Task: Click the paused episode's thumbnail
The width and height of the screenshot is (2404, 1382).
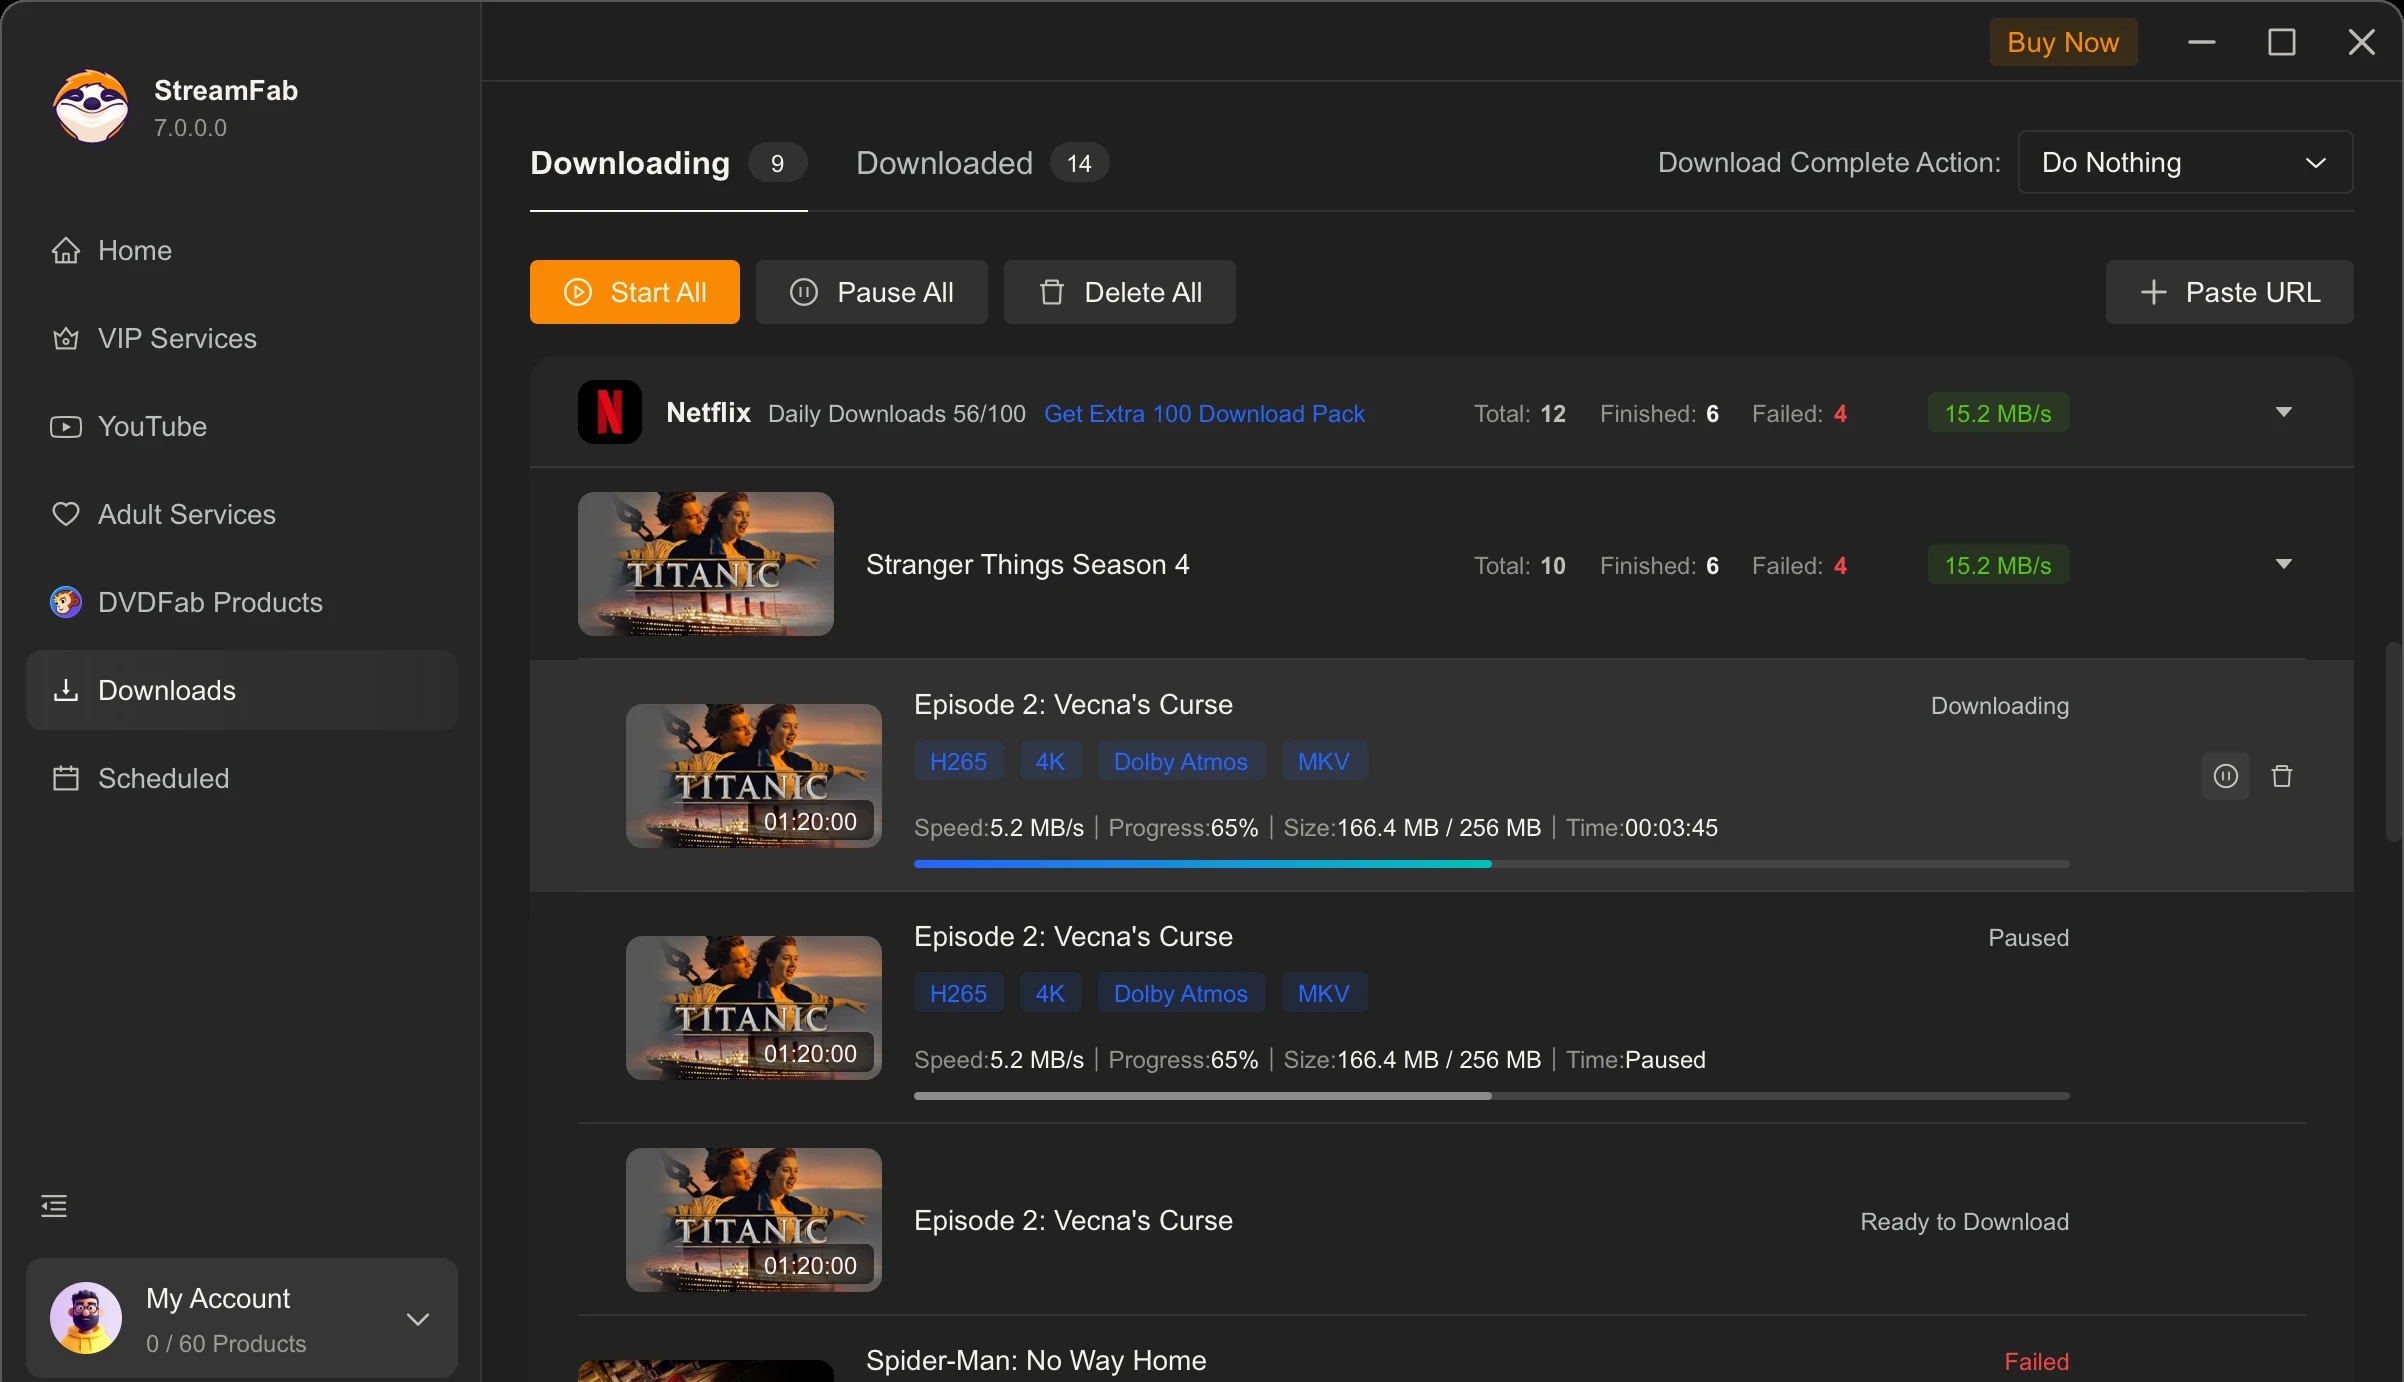Action: [754, 1008]
